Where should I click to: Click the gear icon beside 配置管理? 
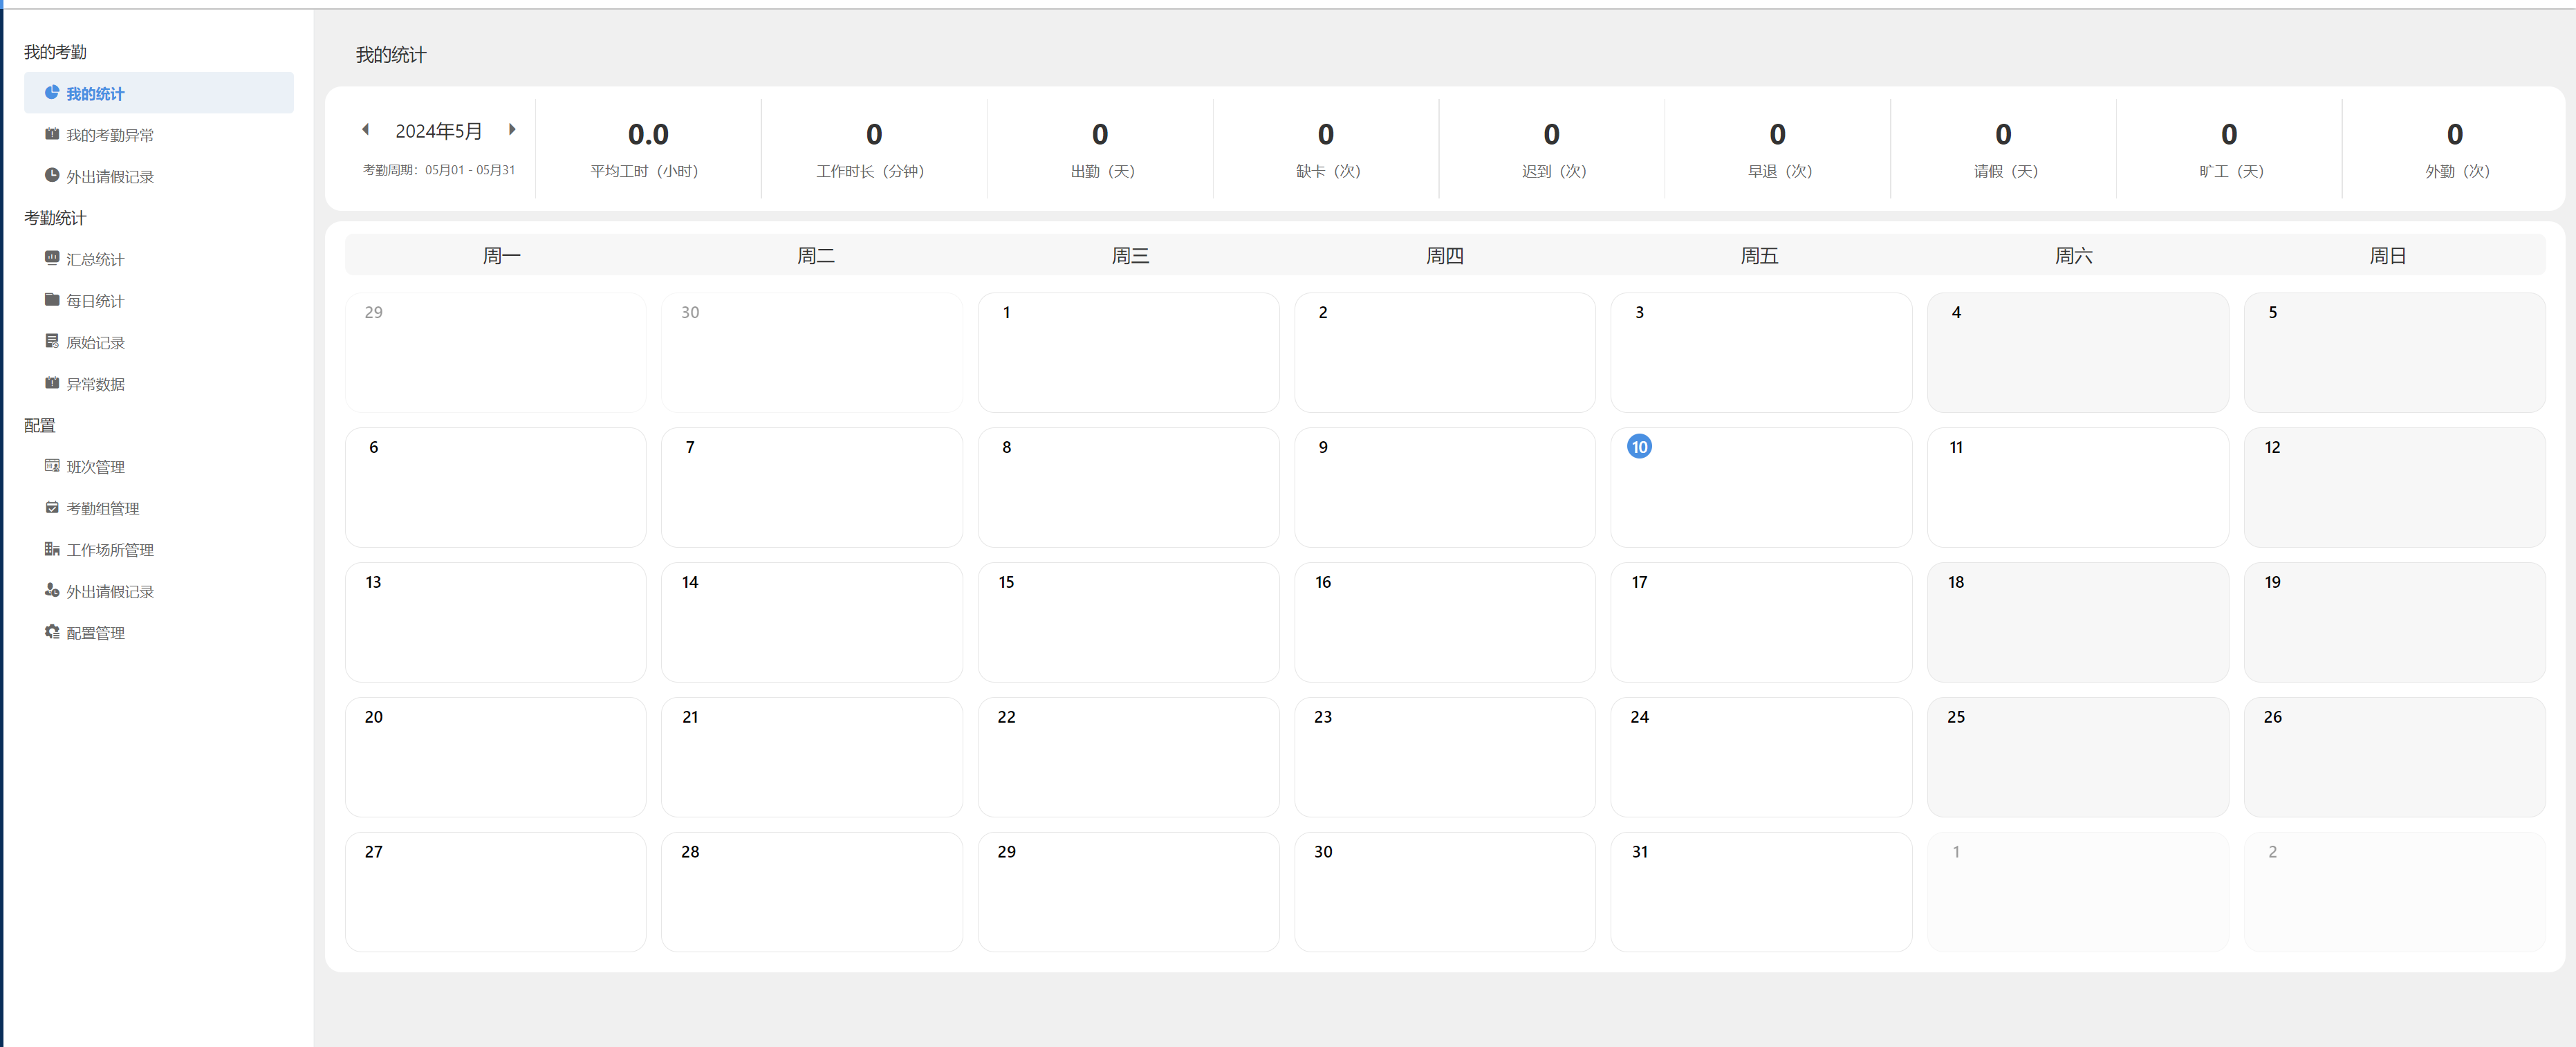point(52,632)
